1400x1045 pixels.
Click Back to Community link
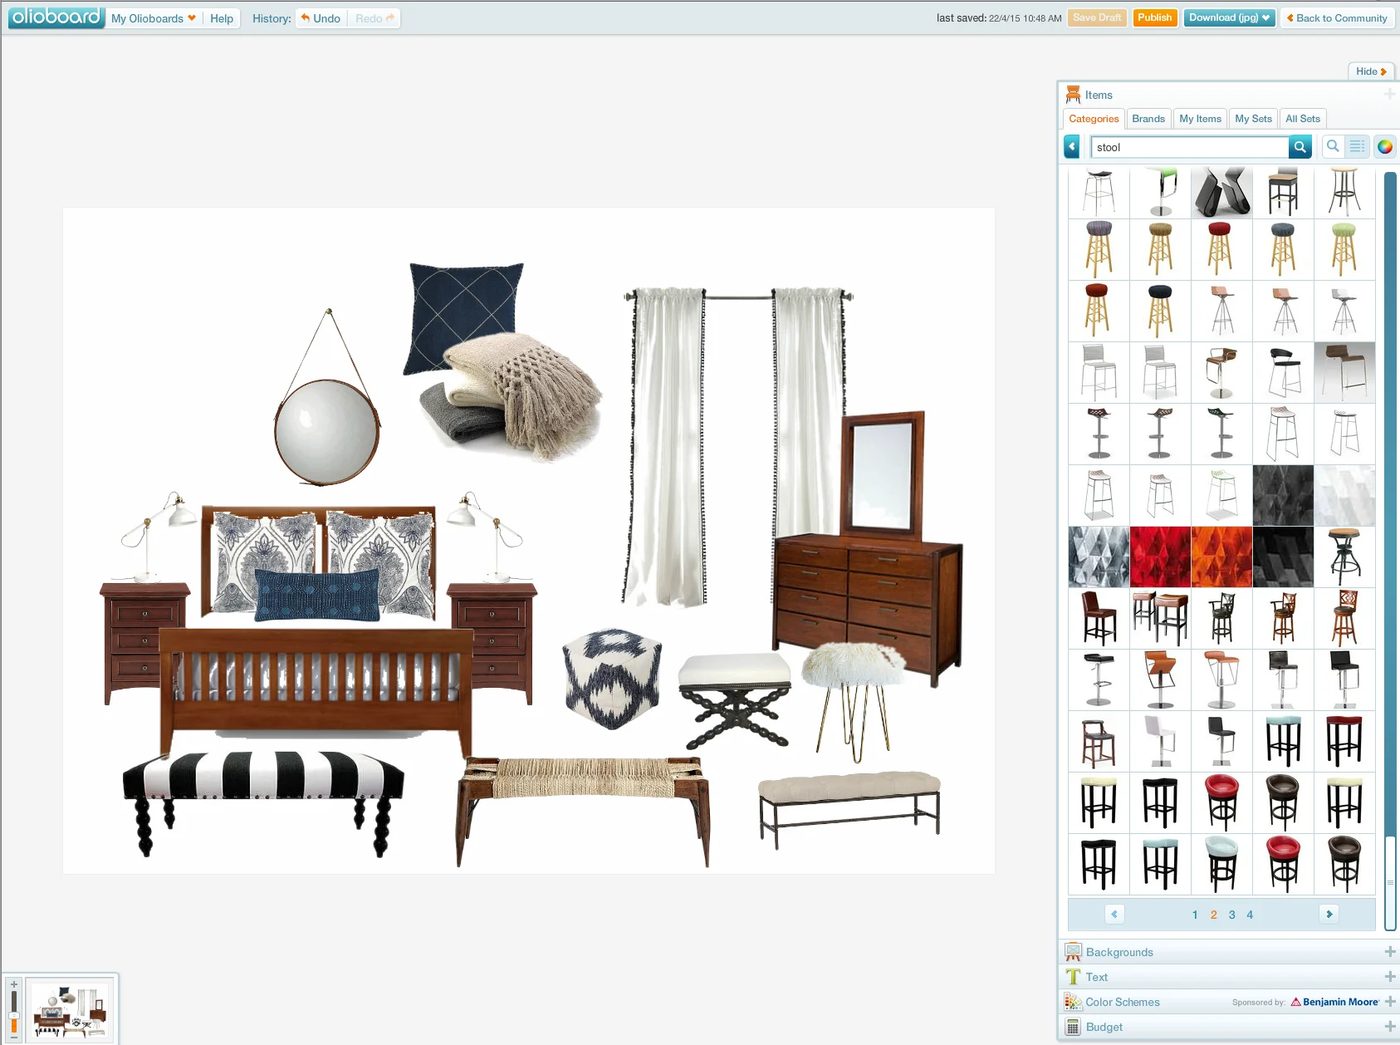pyautogui.click(x=1337, y=18)
